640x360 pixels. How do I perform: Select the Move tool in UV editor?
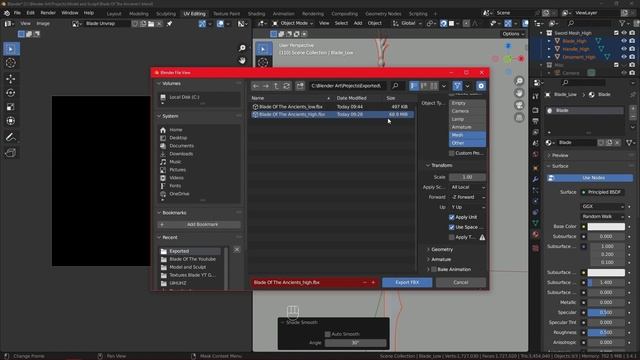11,78
